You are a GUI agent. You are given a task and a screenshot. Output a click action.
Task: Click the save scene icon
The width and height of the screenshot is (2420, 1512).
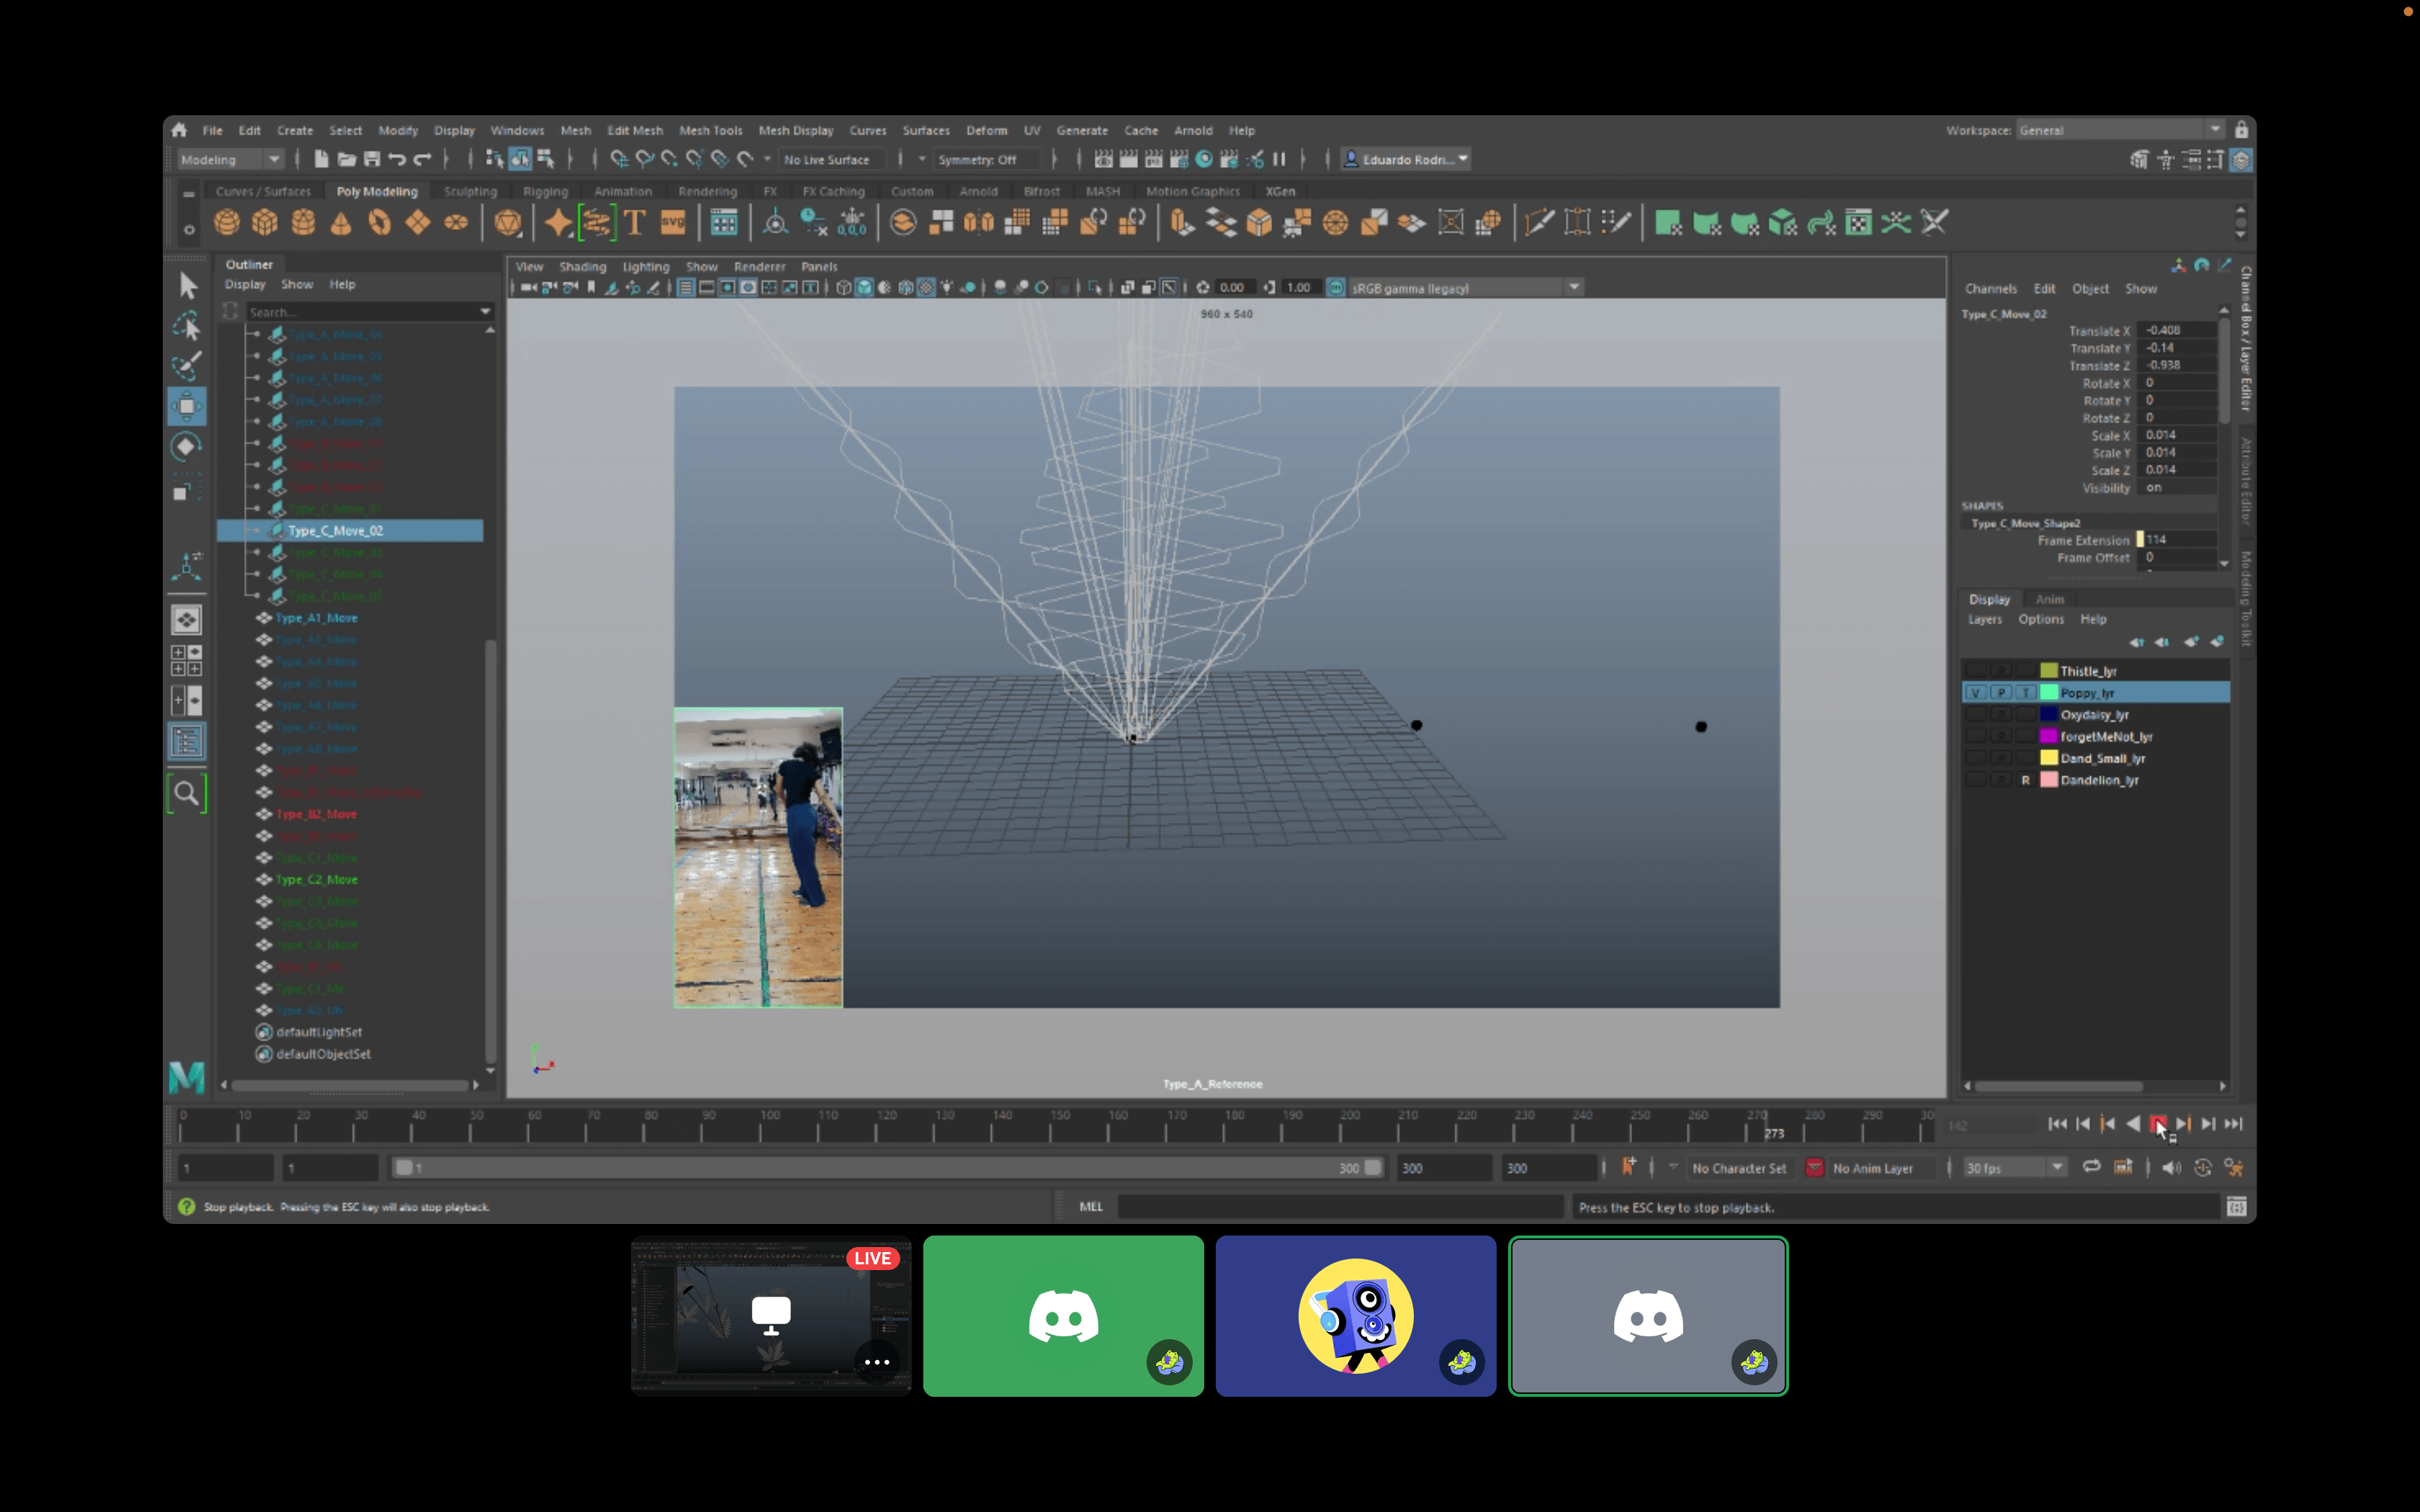(x=372, y=159)
